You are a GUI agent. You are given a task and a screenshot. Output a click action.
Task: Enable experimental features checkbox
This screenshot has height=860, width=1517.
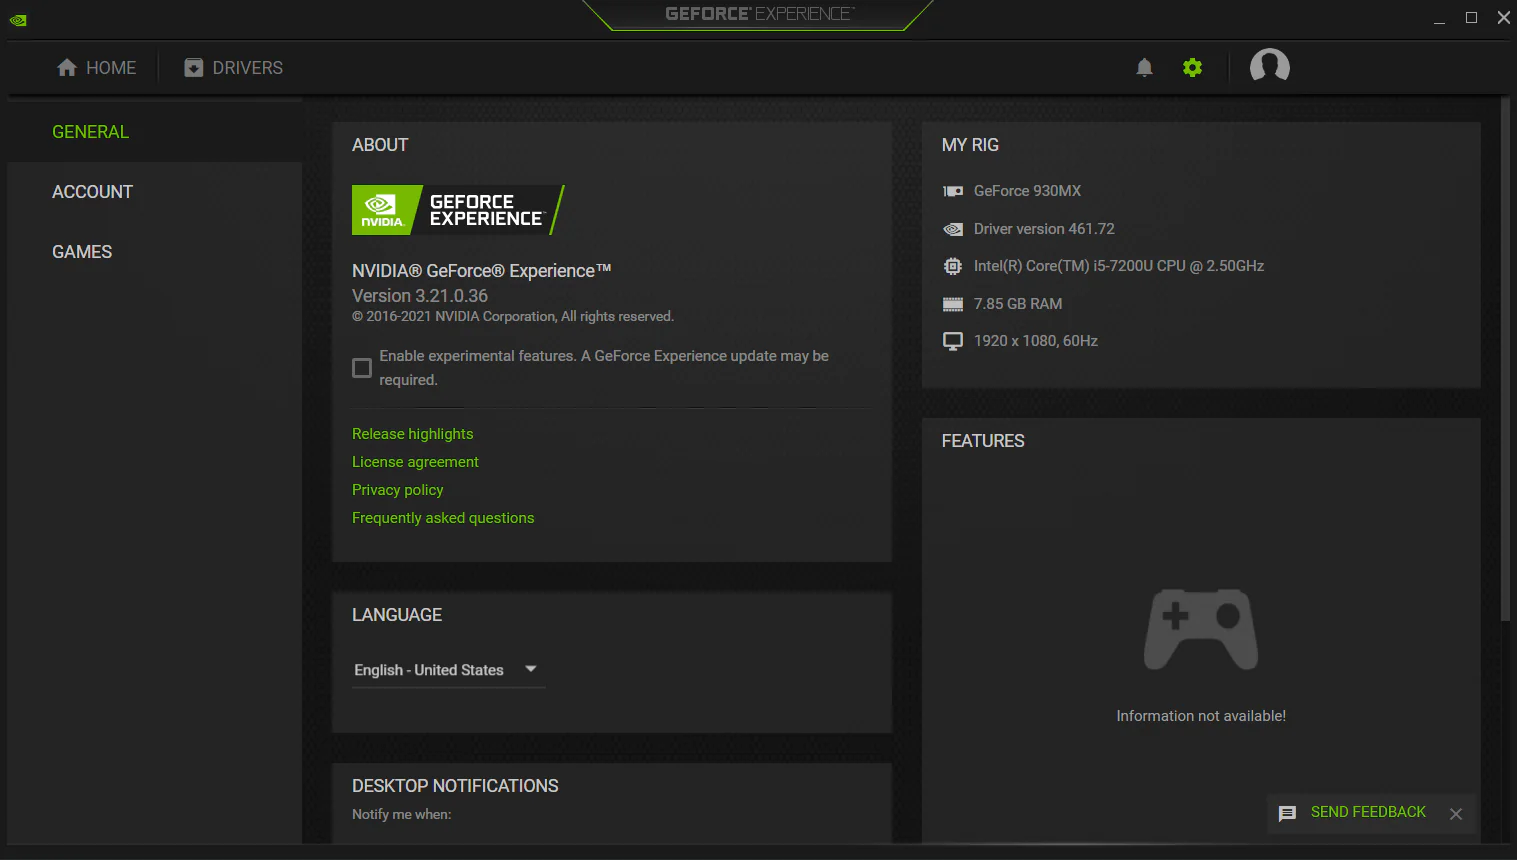(362, 368)
